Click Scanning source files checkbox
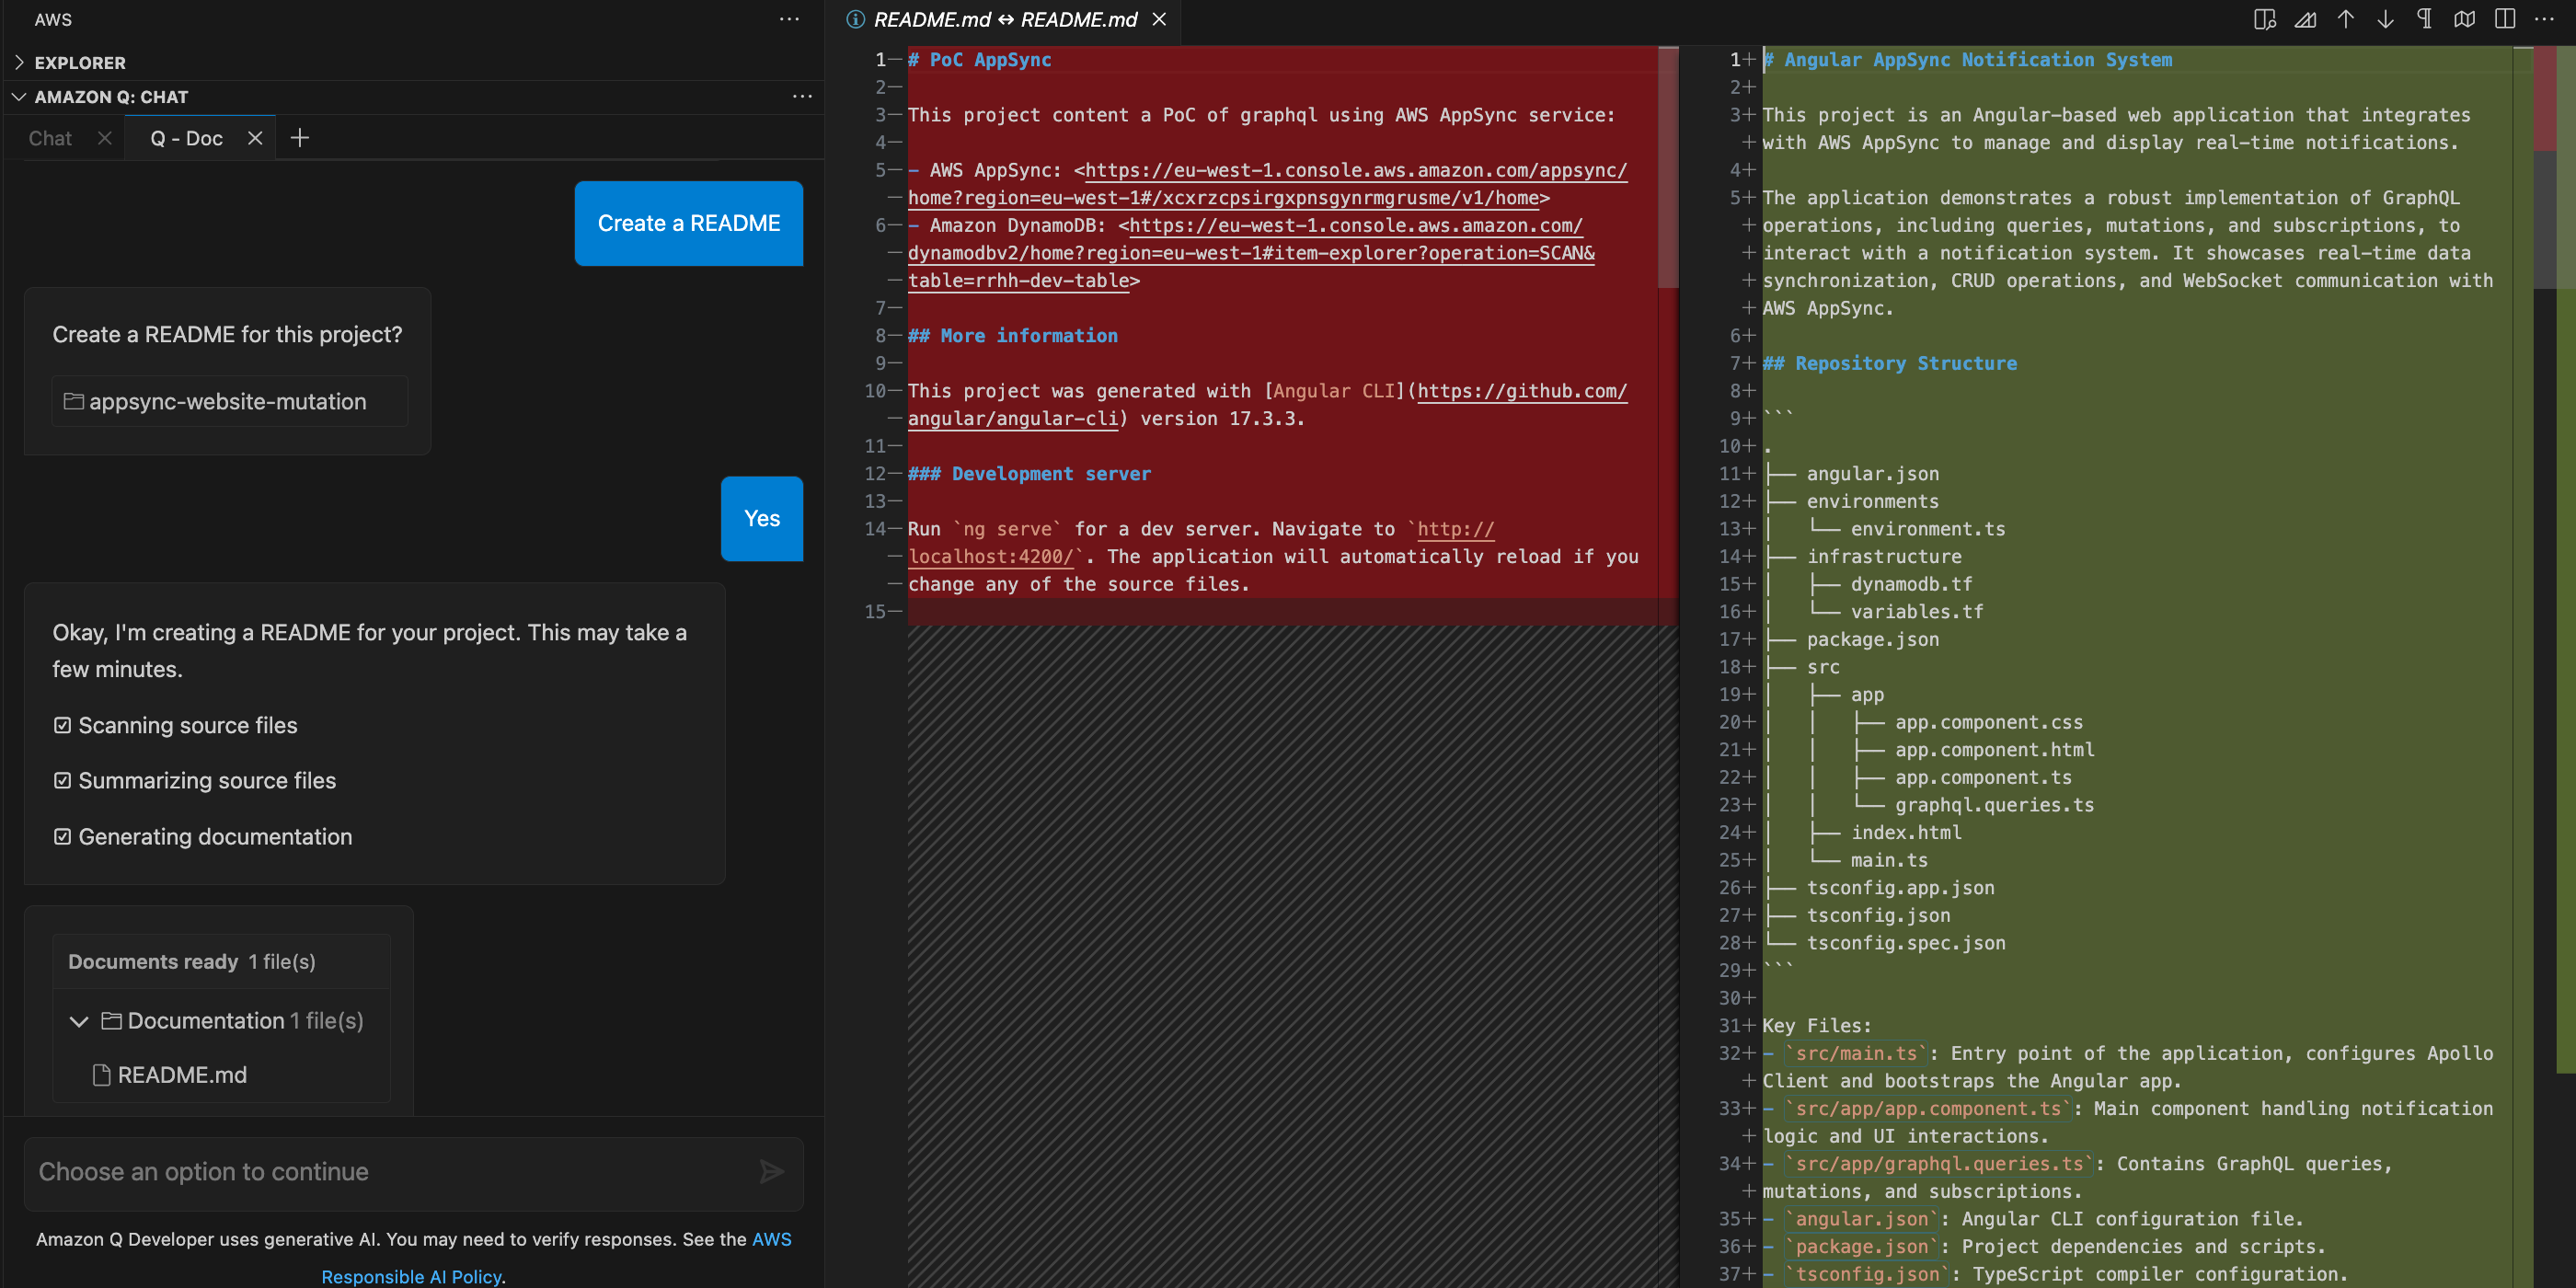 point(62,725)
